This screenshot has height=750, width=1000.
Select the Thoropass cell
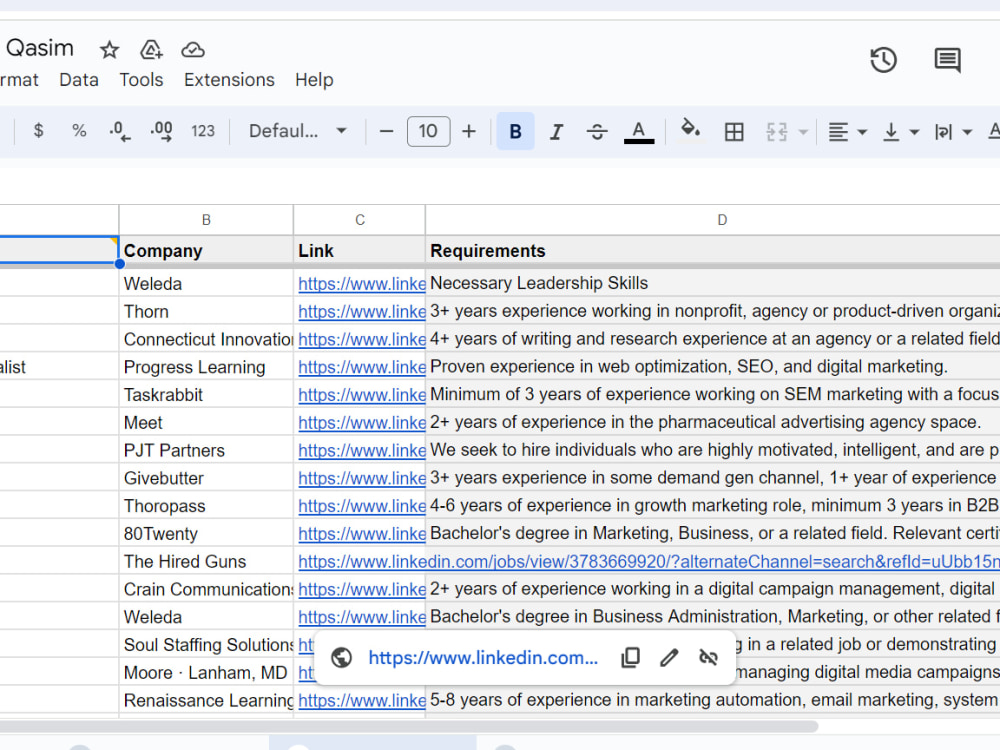pos(206,506)
